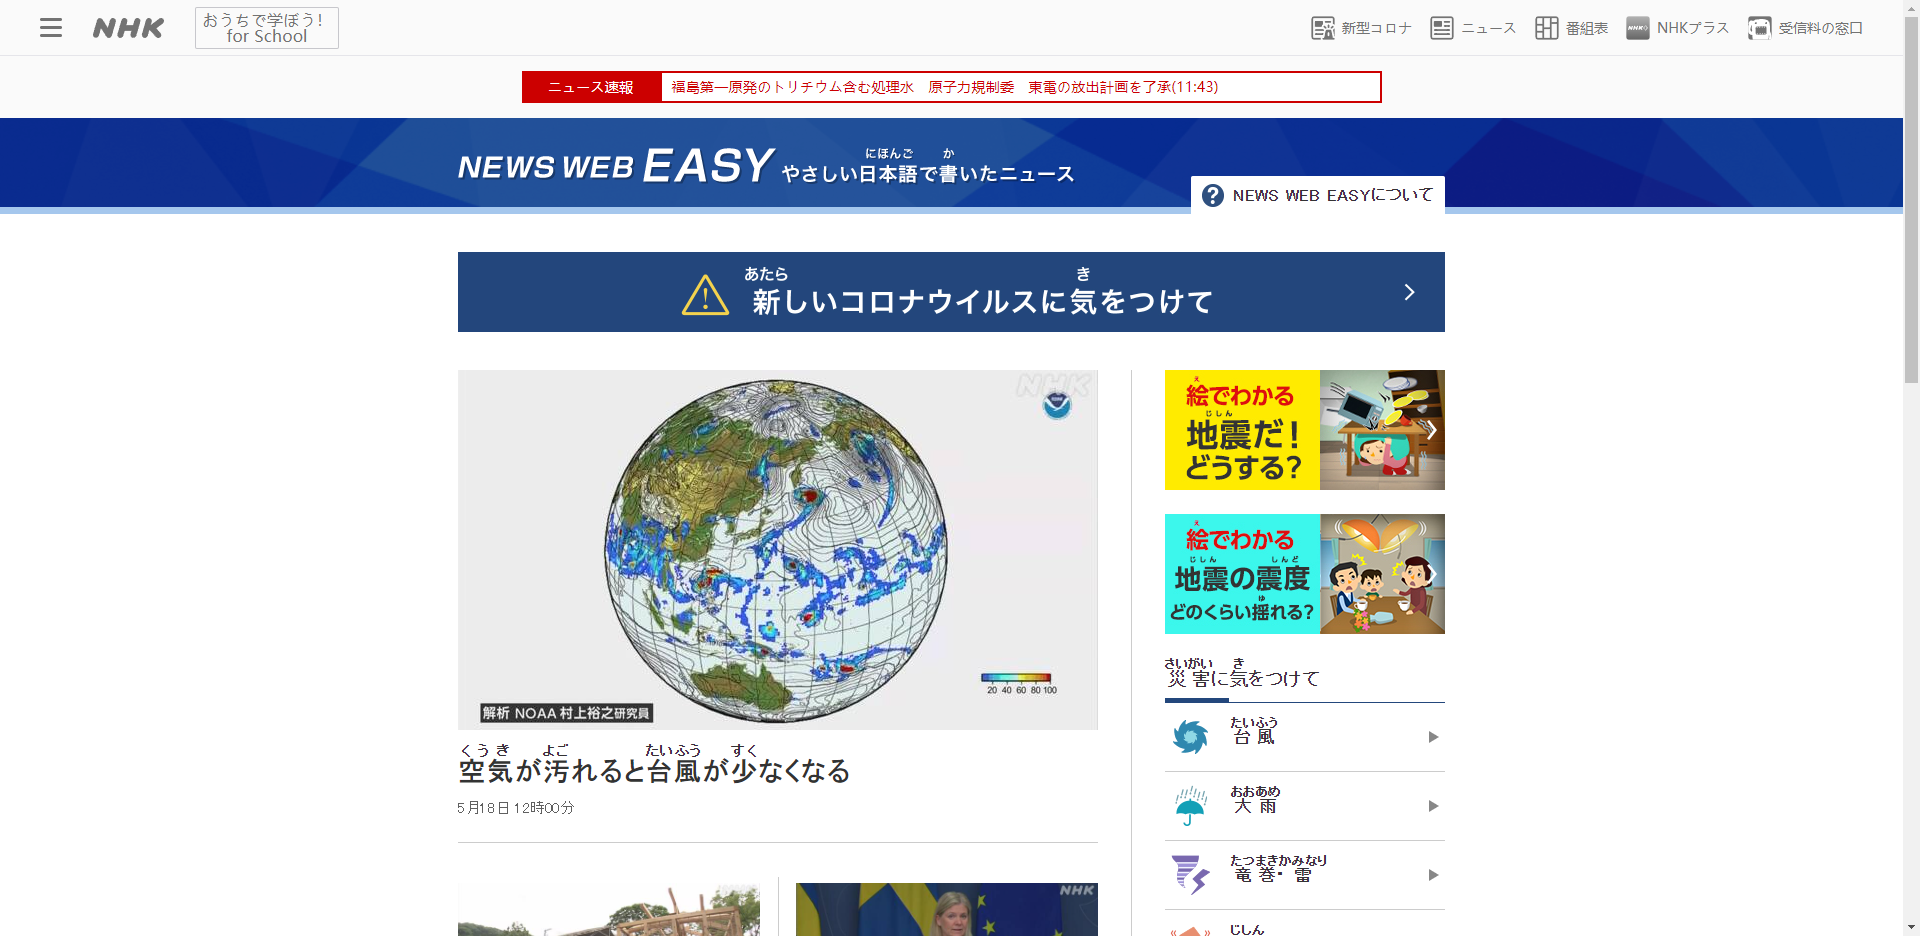Screen dimensions: 1920x936
Task: Click the NHK logo
Action: (128, 28)
